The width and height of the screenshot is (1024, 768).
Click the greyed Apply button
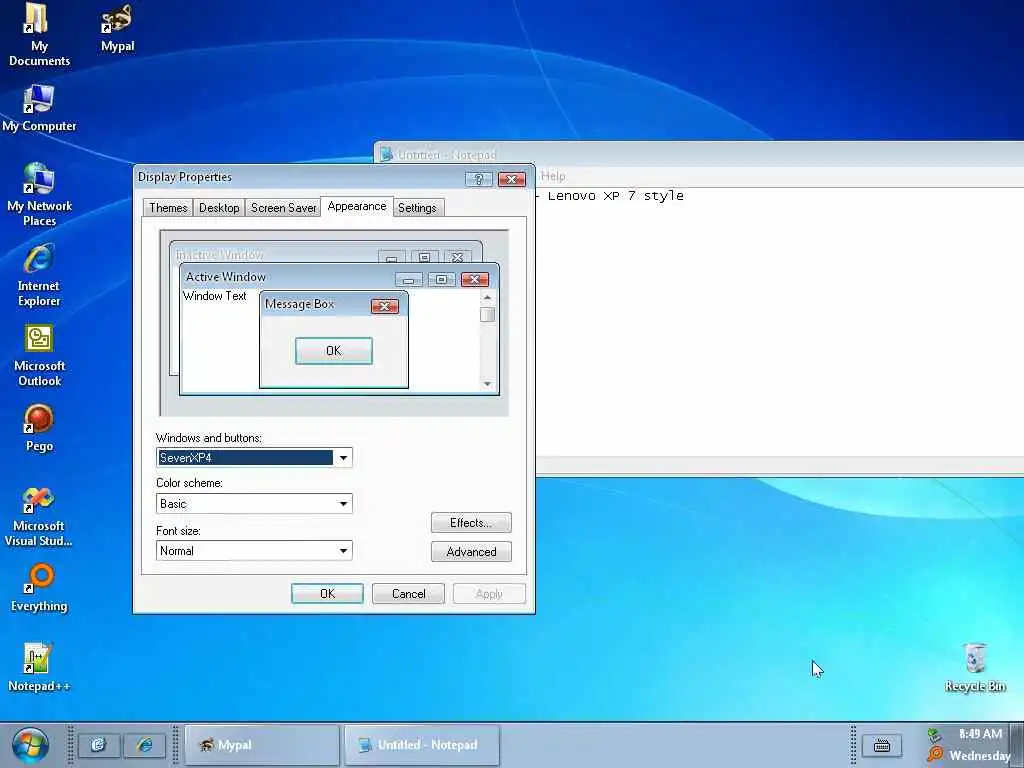[489, 594]
